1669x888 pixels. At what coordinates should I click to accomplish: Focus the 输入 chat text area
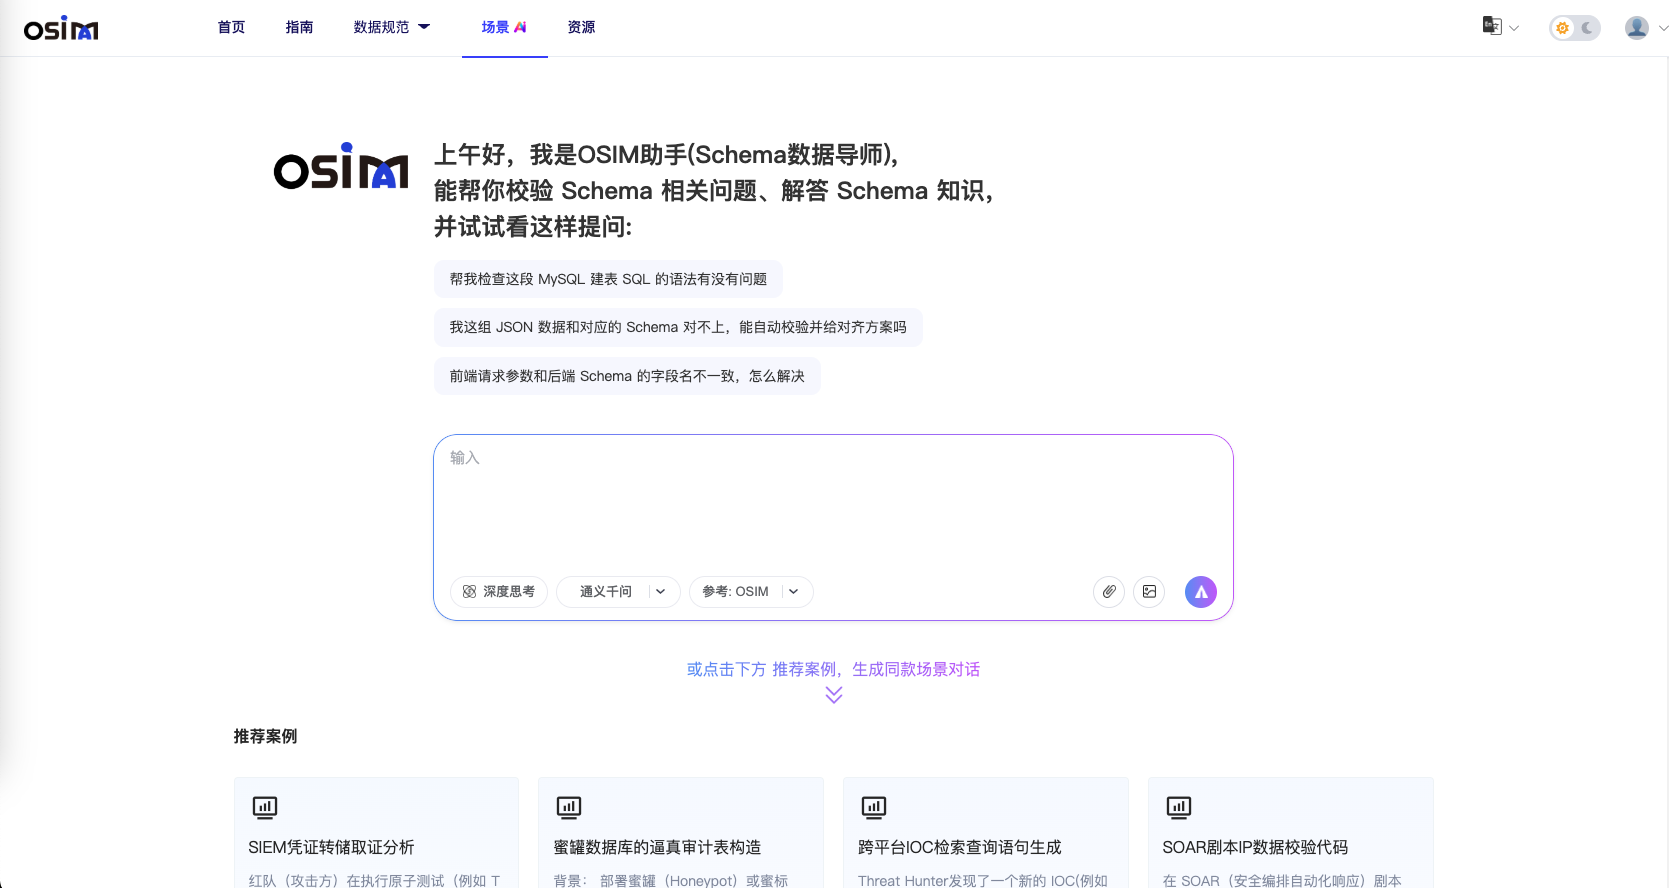pos(832,505)
